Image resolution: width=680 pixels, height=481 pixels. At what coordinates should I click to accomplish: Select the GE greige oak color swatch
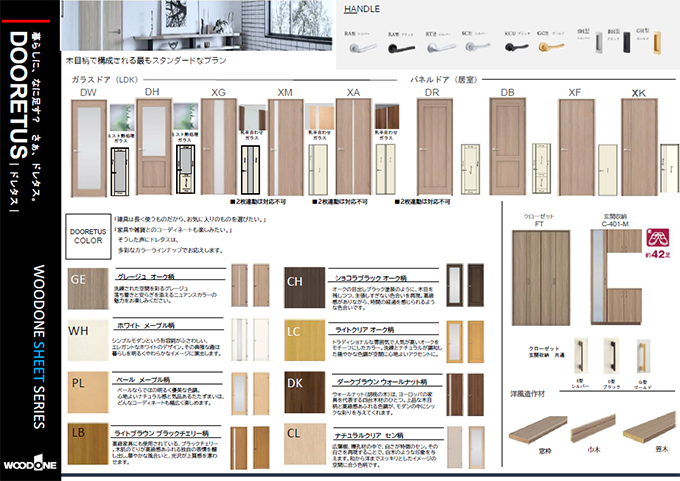point(88,288)
